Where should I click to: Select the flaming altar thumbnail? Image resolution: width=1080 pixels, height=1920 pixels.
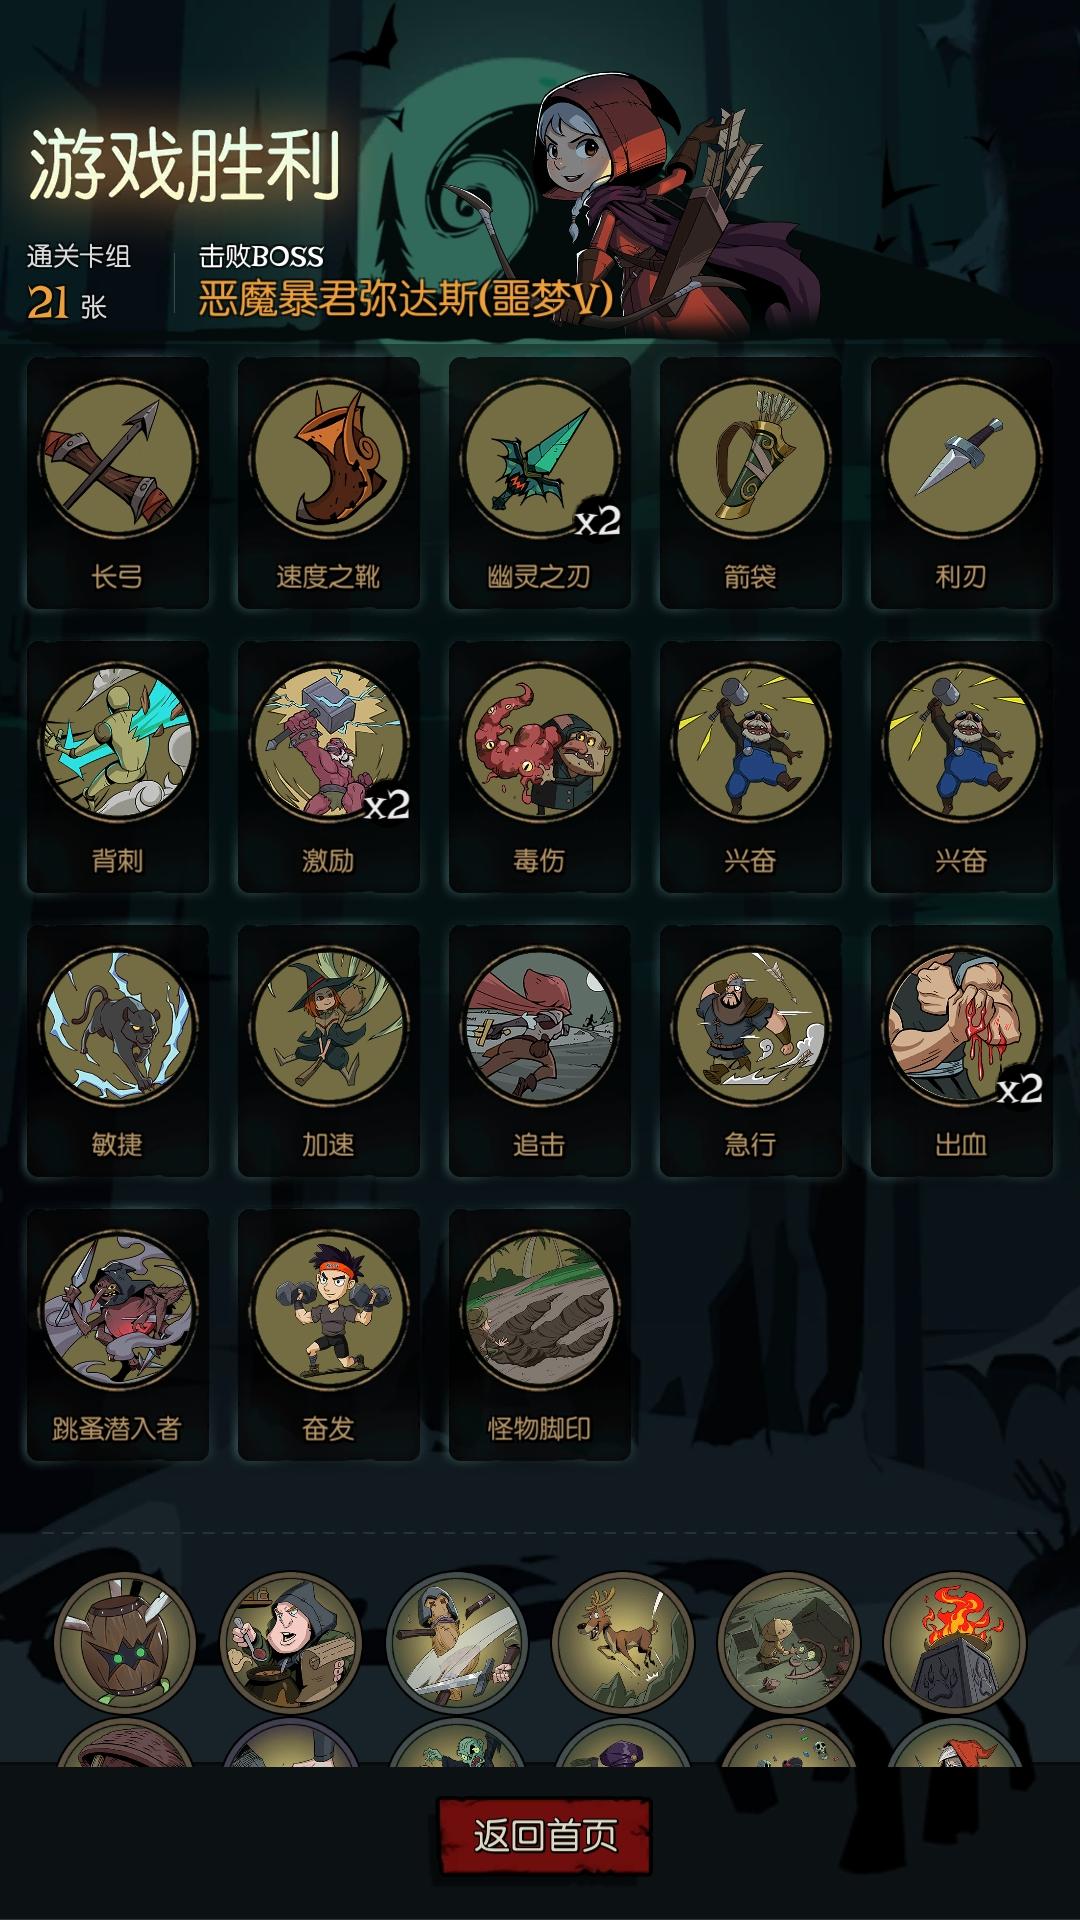[955, 1642]
